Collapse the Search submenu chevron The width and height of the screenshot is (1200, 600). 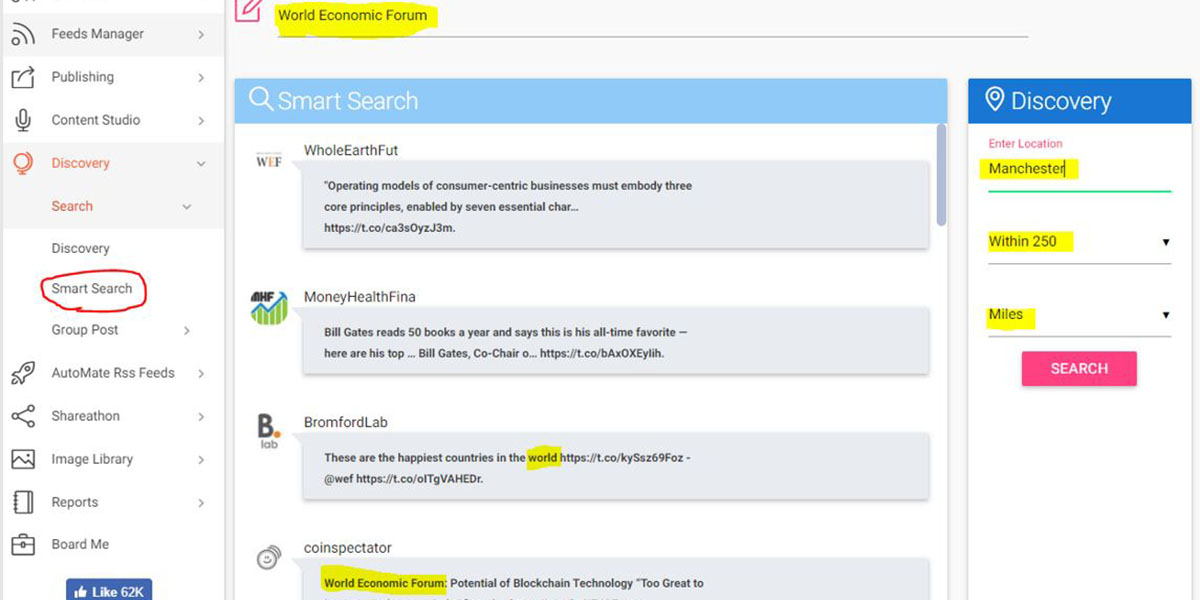(186, 207)
